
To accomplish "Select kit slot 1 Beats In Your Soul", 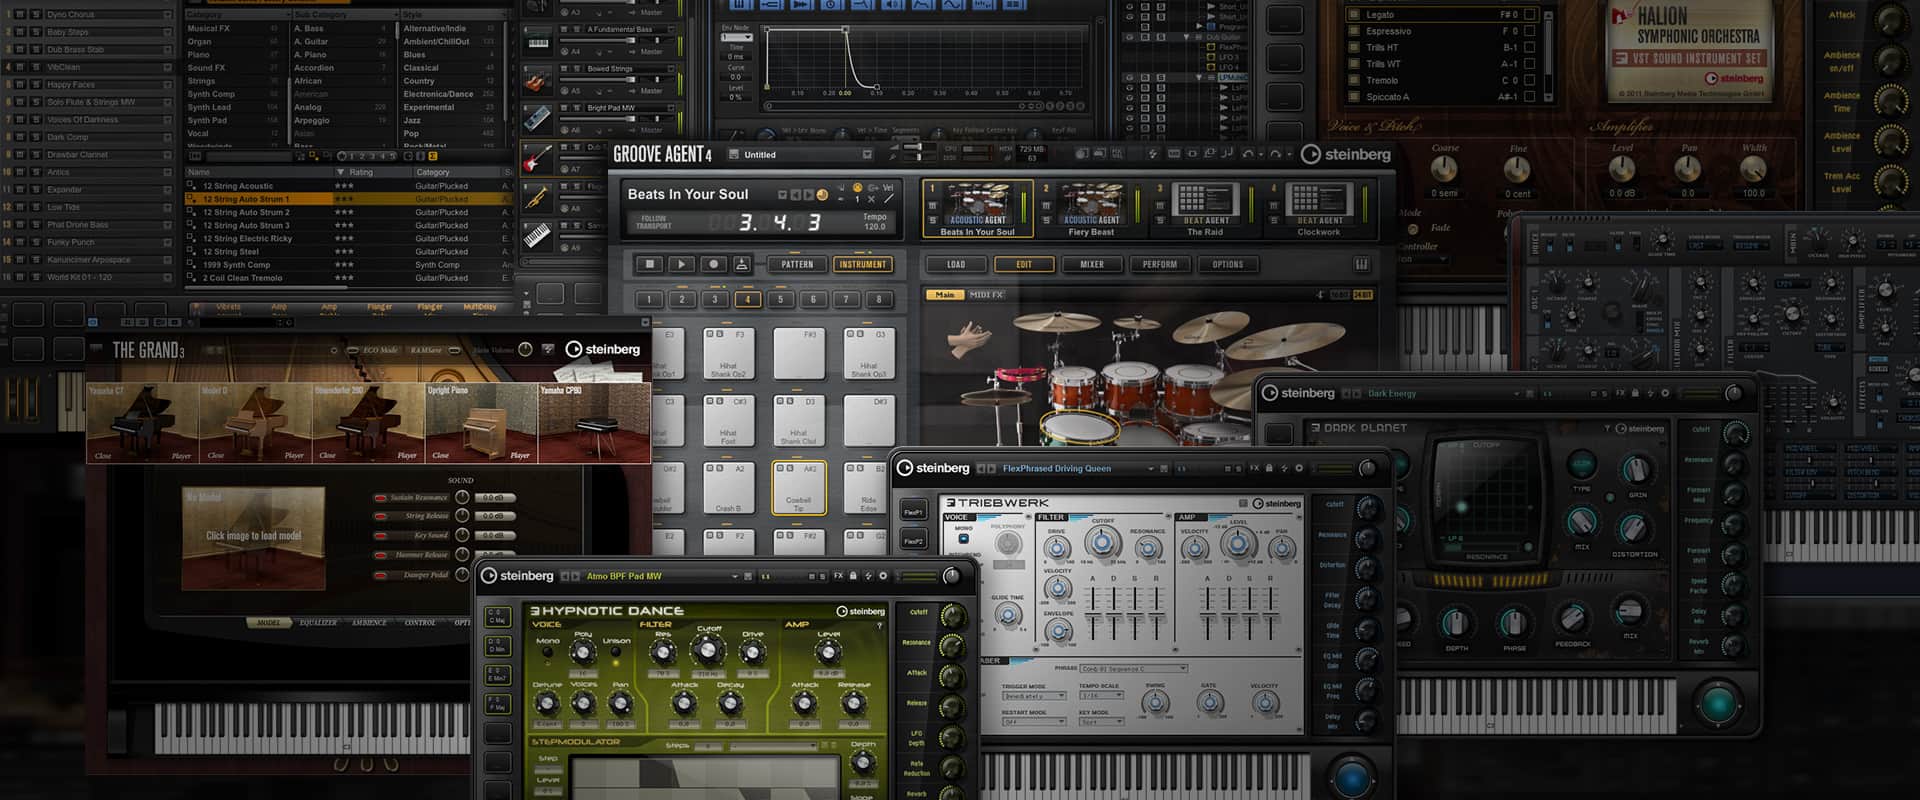I will pos(977,209).
